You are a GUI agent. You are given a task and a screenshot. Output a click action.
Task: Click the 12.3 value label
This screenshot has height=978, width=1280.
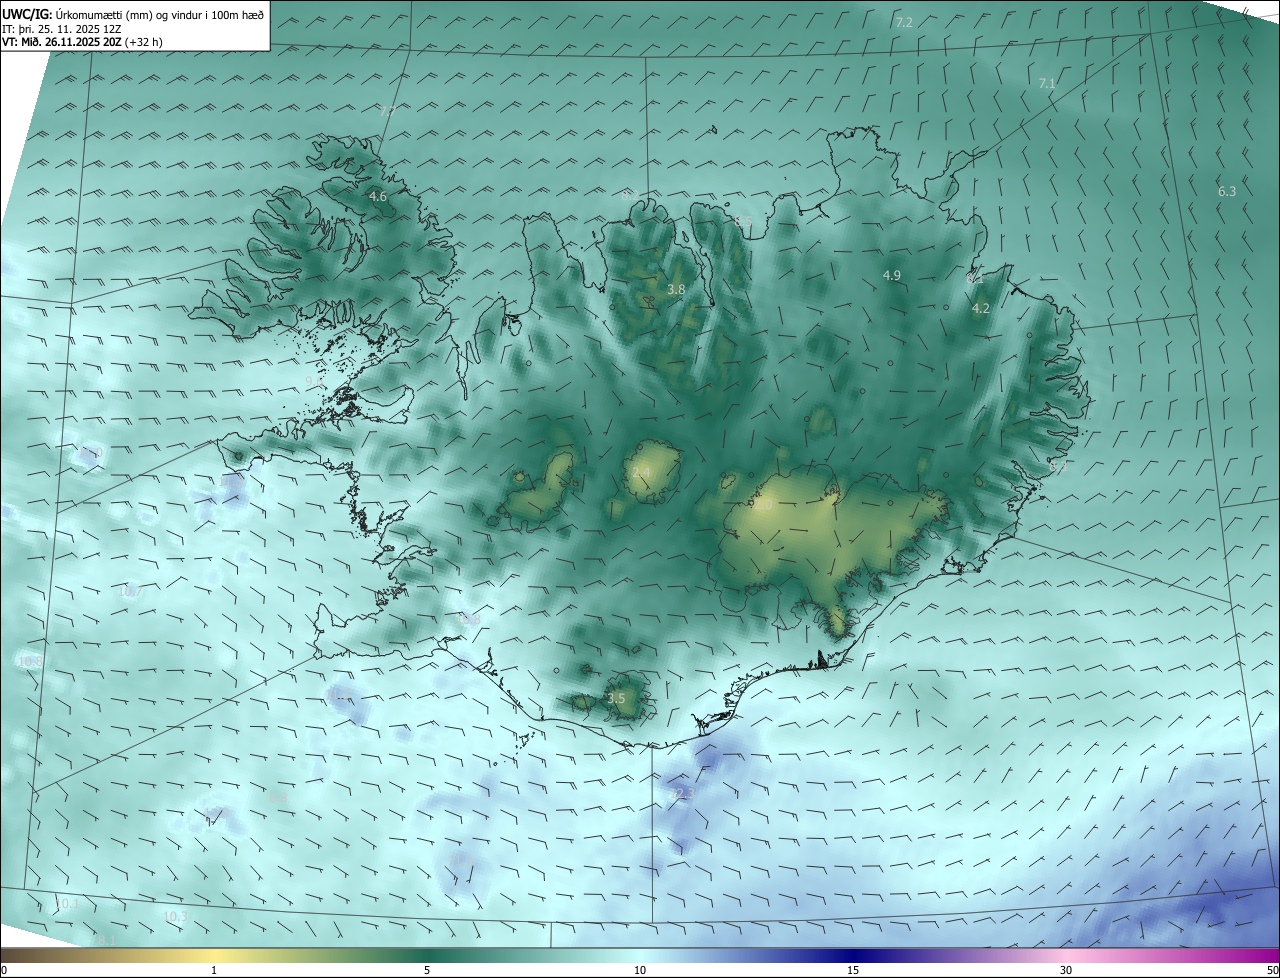coord(681,793)
